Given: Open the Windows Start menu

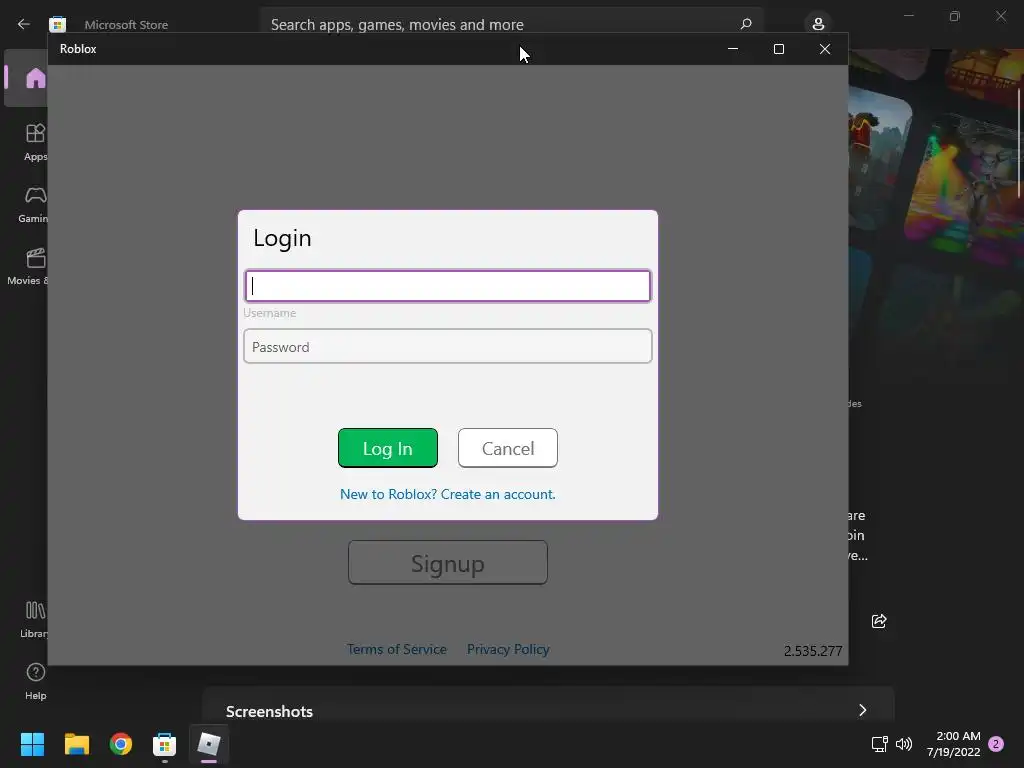Looking at the screenshot, I should 32,744.
